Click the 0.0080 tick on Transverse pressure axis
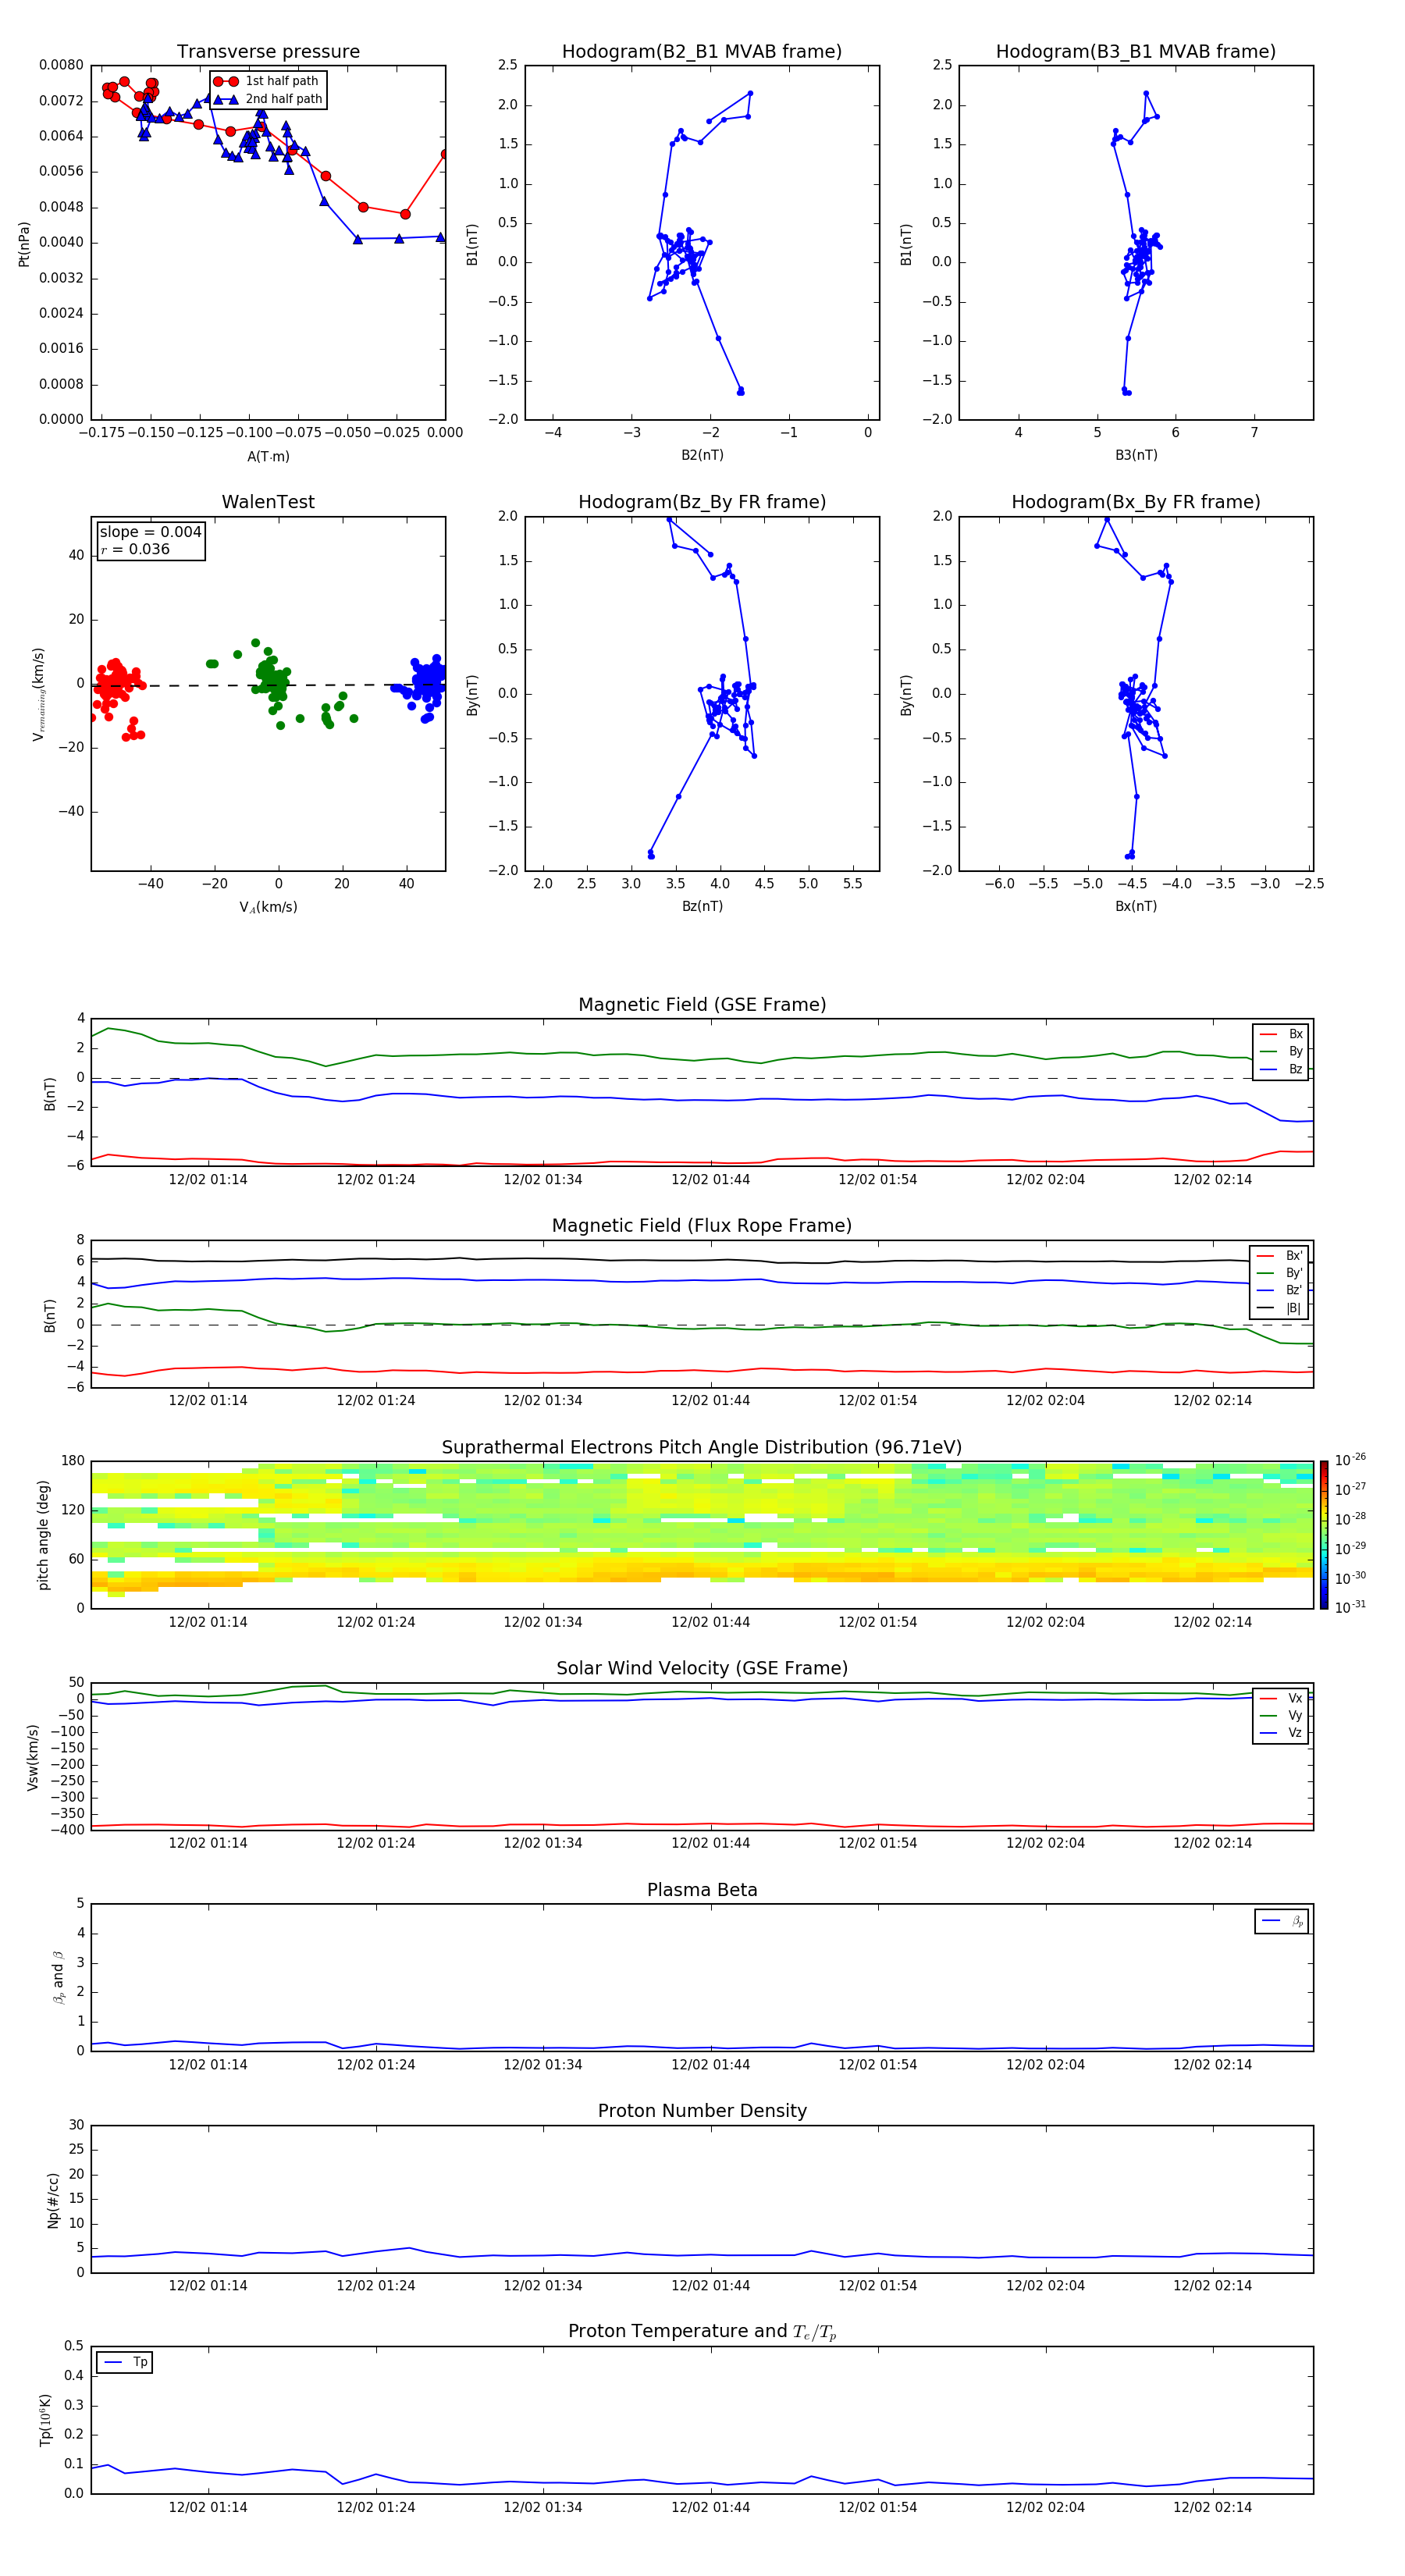The width and height of the screenshot is (1405, 2576). pyautogui.click(x=61, y=65)
